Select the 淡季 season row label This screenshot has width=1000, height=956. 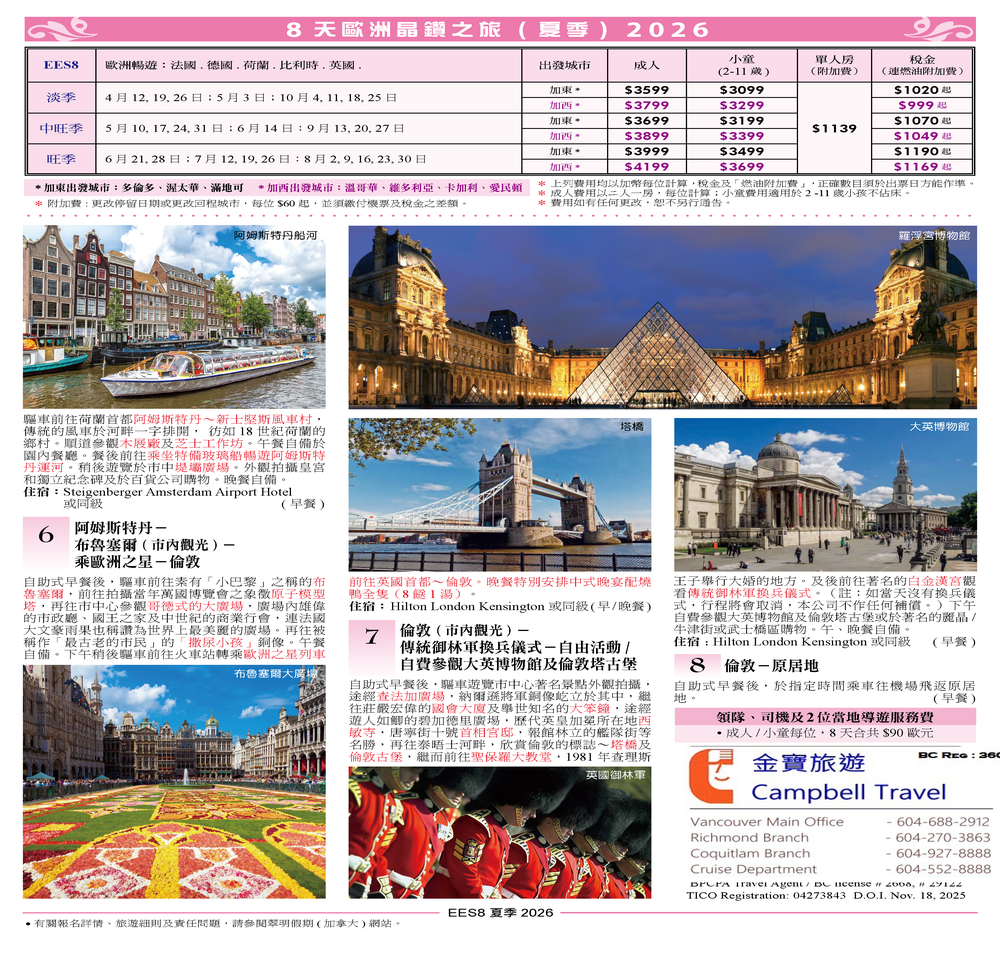click(x=61, y=98)
